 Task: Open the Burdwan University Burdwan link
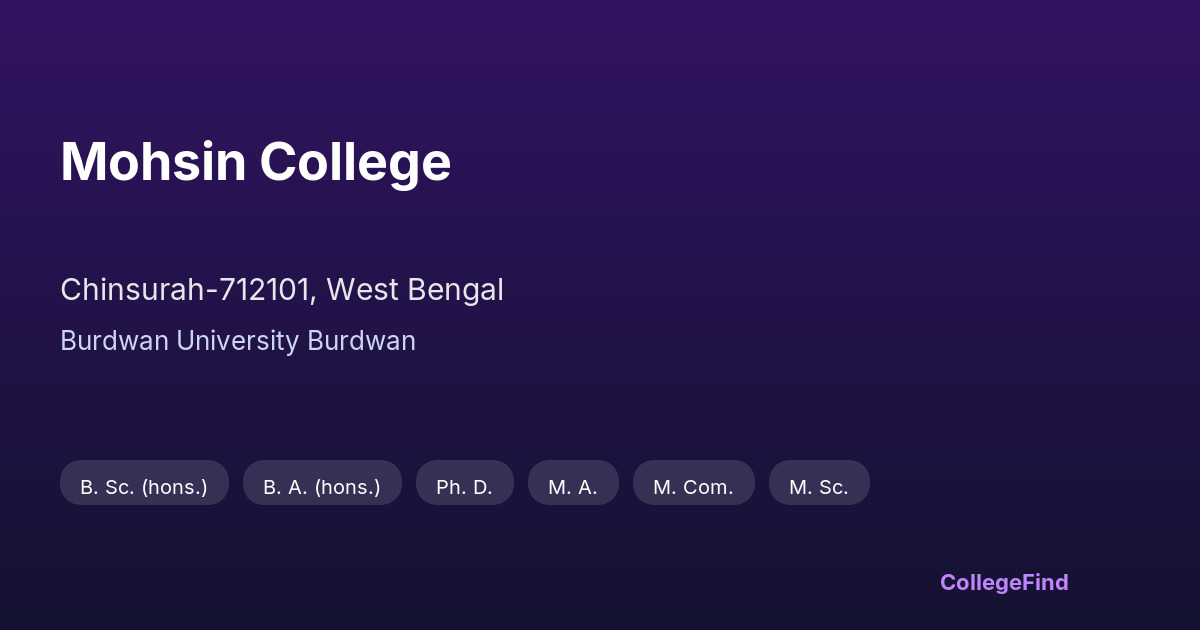[x=238, y=341]
